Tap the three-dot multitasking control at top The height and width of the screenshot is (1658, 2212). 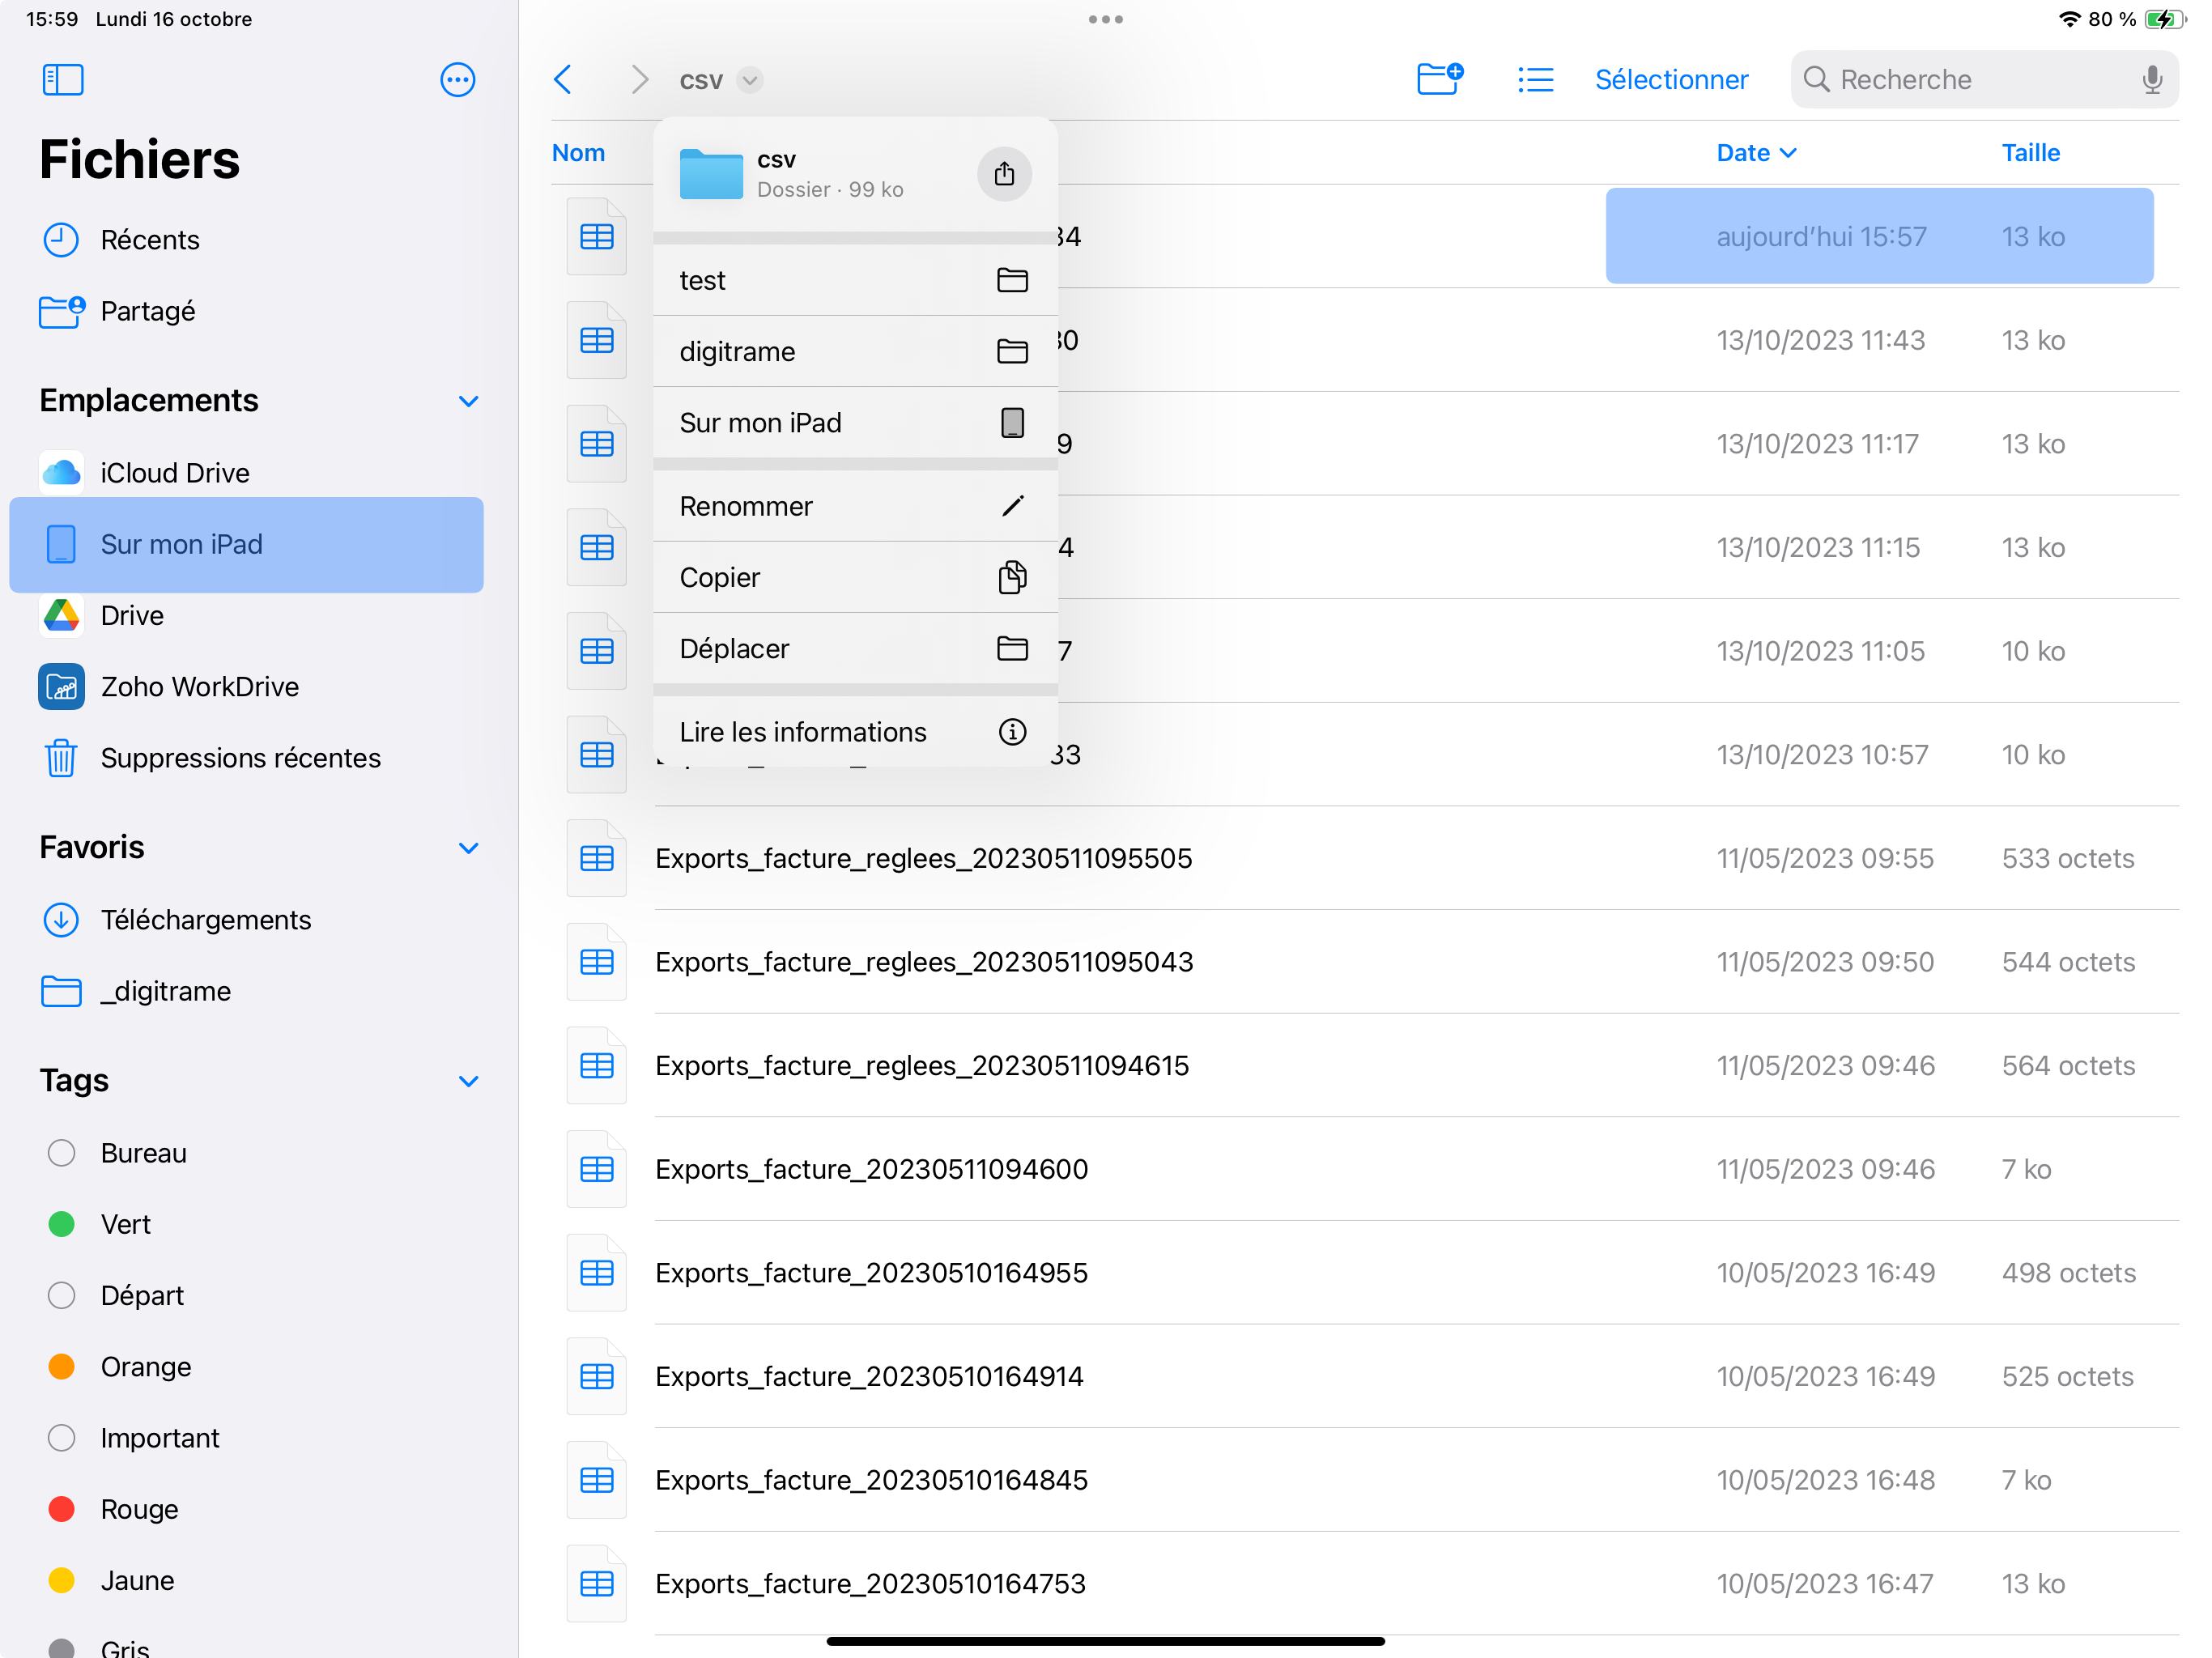1106,19
